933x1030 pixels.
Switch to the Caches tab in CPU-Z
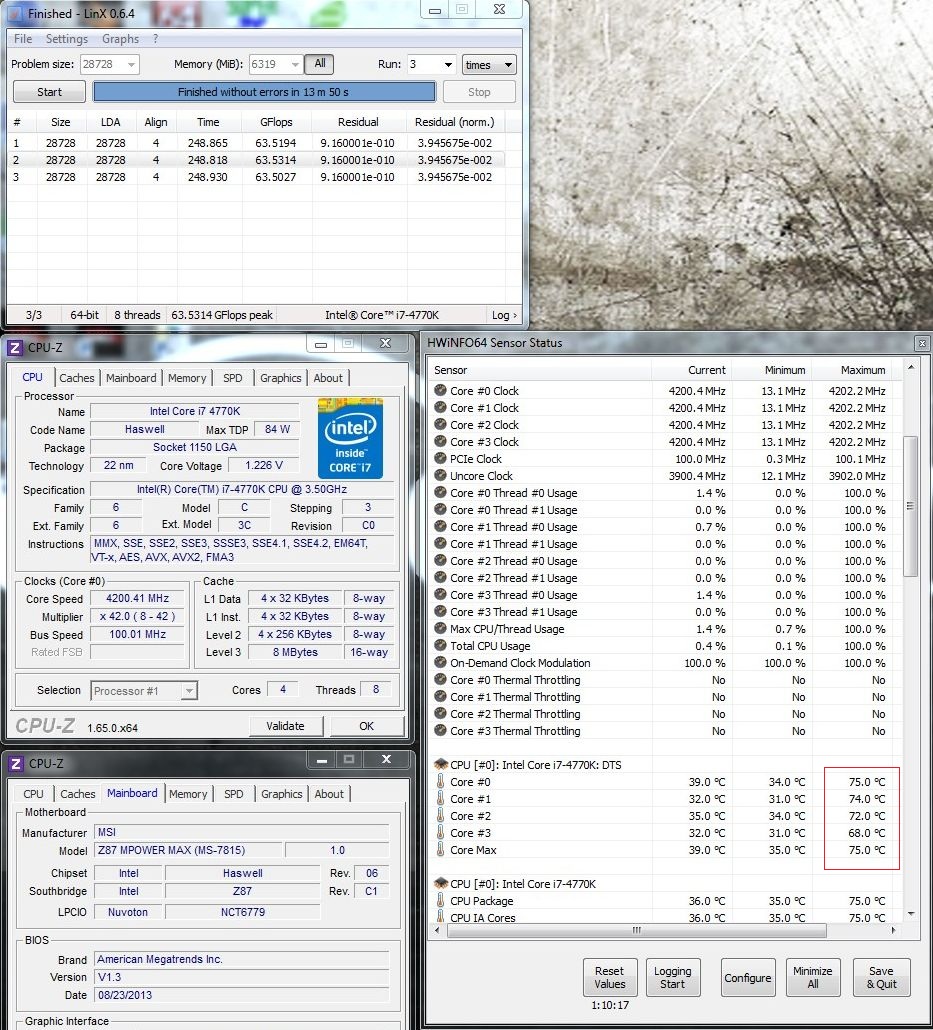click(77, 378)
